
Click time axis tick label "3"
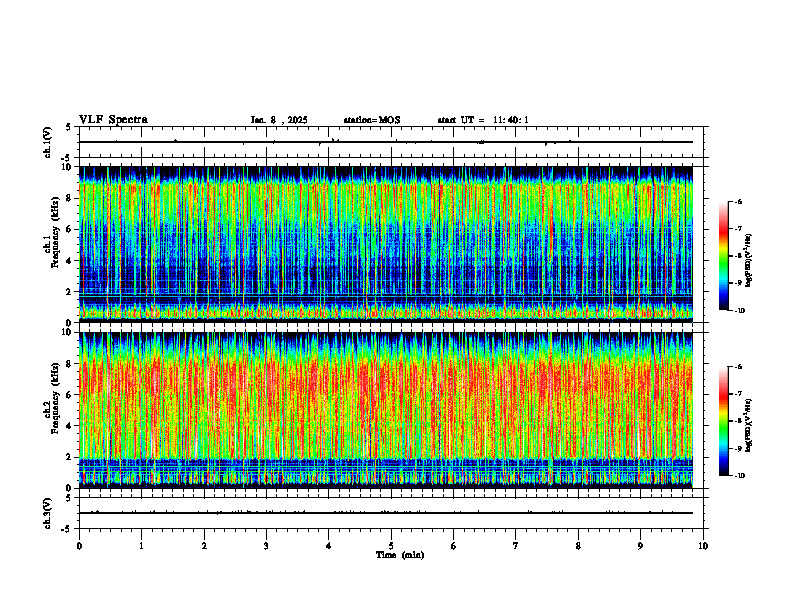(x=266, y=546)
